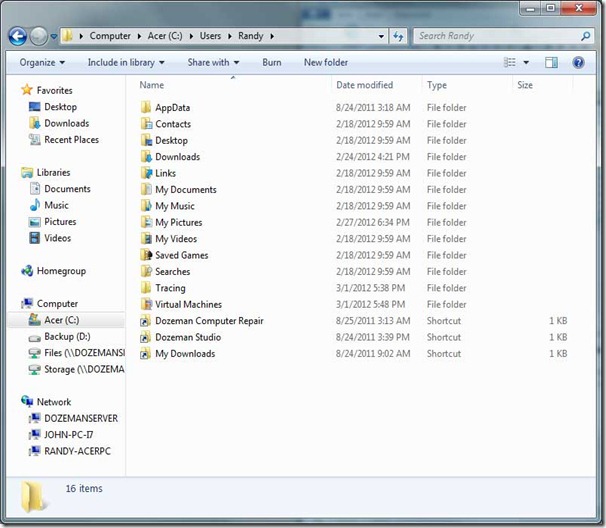
Task: Select the Desktop folder in file list
Action: [171, 141]
